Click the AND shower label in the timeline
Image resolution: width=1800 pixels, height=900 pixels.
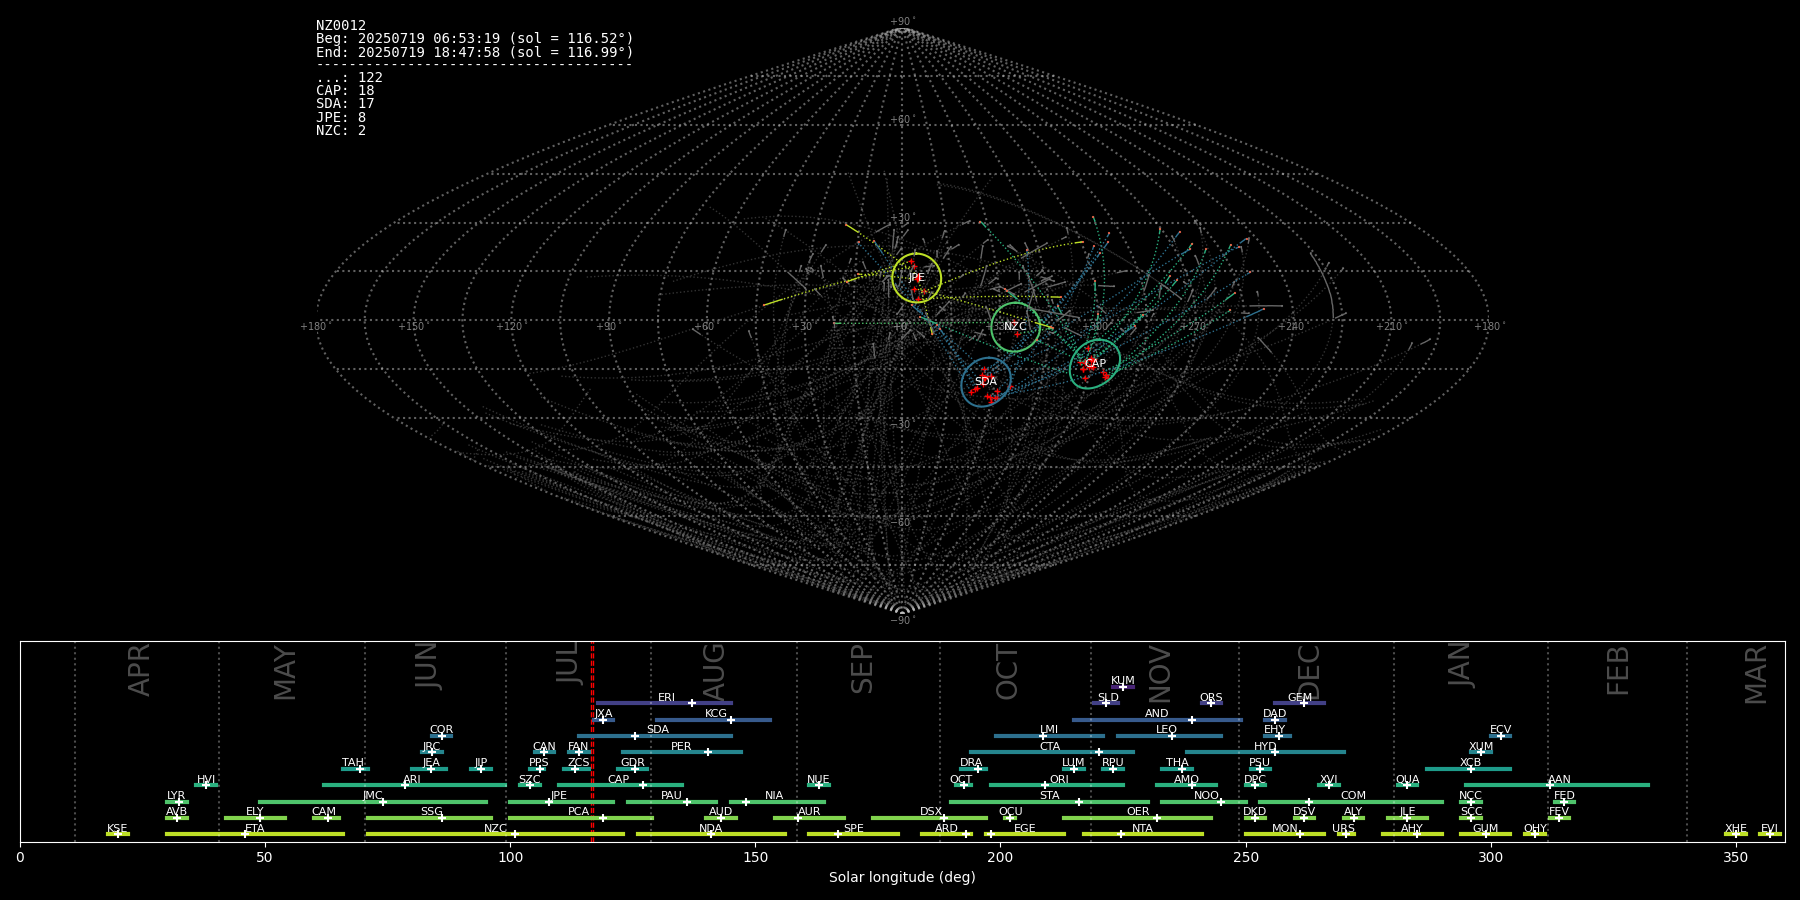tap(1157, 714)
